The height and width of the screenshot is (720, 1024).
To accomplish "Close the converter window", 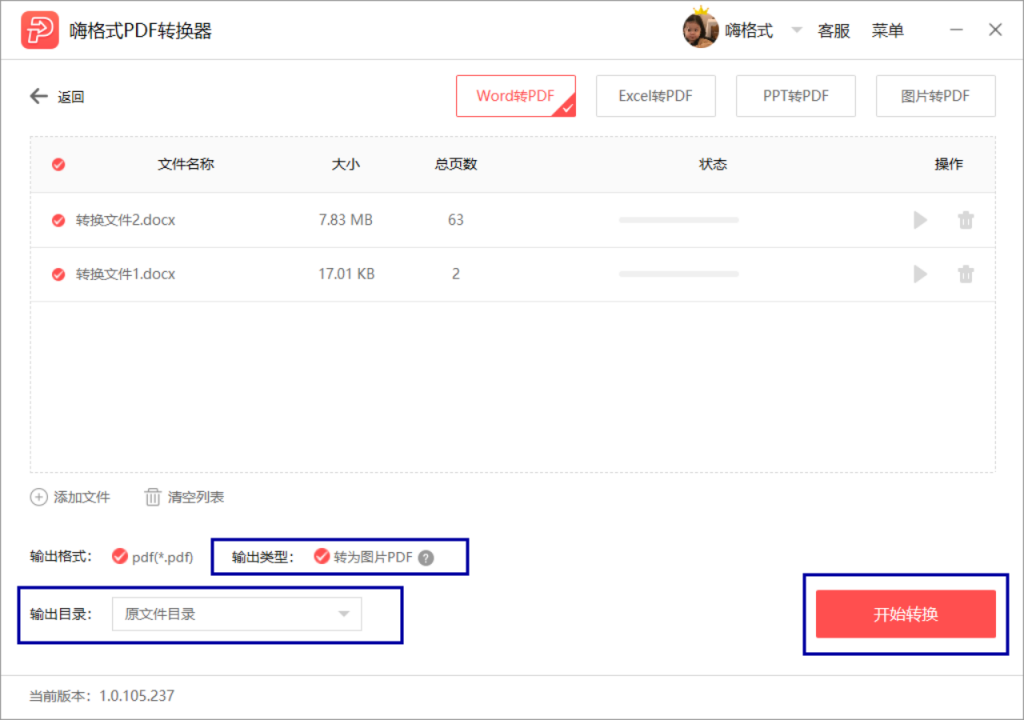I will coord(995,30).
